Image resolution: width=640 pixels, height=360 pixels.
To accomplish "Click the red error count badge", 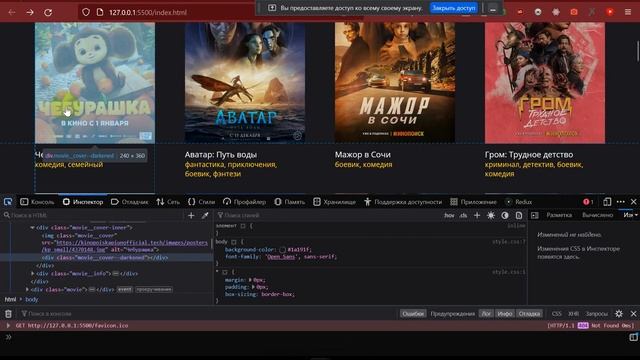I will [588, 202].
